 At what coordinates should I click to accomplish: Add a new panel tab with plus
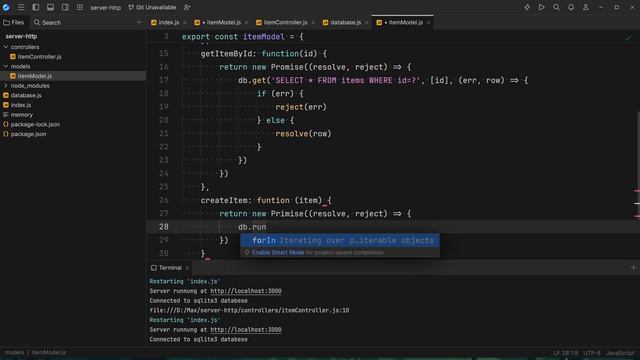139,22
